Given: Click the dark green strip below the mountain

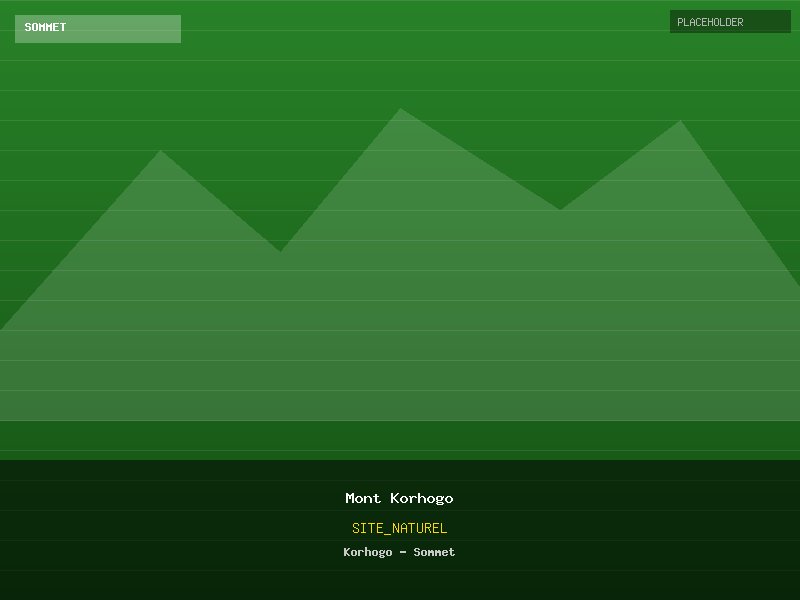Looking at the screenshot, I should [x=400, y=440].
